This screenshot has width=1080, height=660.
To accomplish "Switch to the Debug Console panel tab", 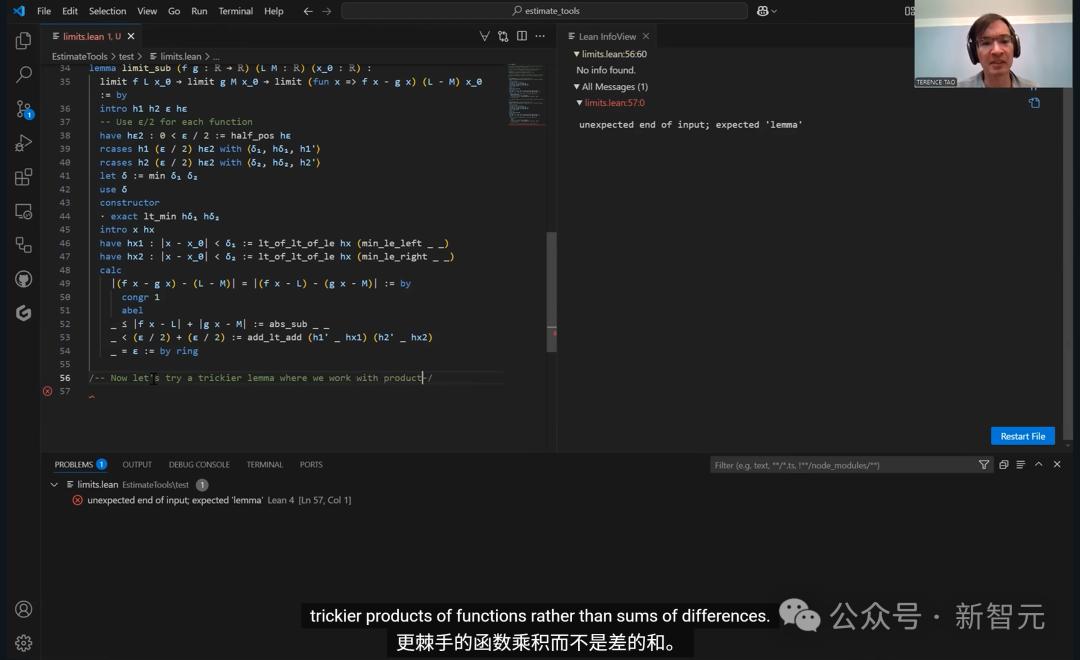I will tap(199, 465).
